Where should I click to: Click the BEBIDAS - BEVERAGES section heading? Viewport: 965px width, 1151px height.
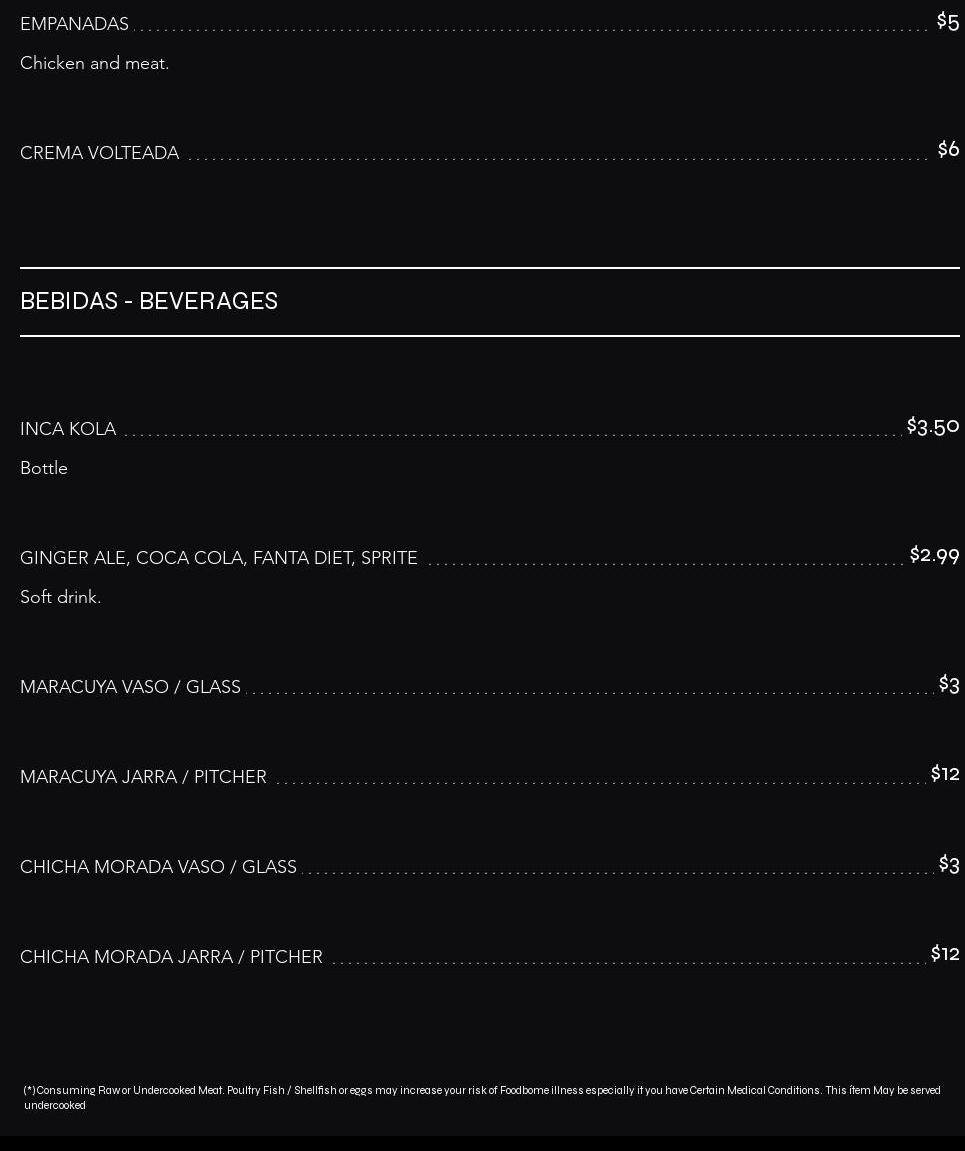click(149, 301)
